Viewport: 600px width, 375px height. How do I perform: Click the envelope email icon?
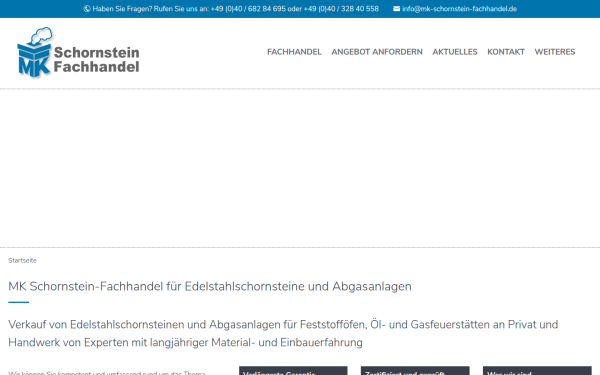396,9
